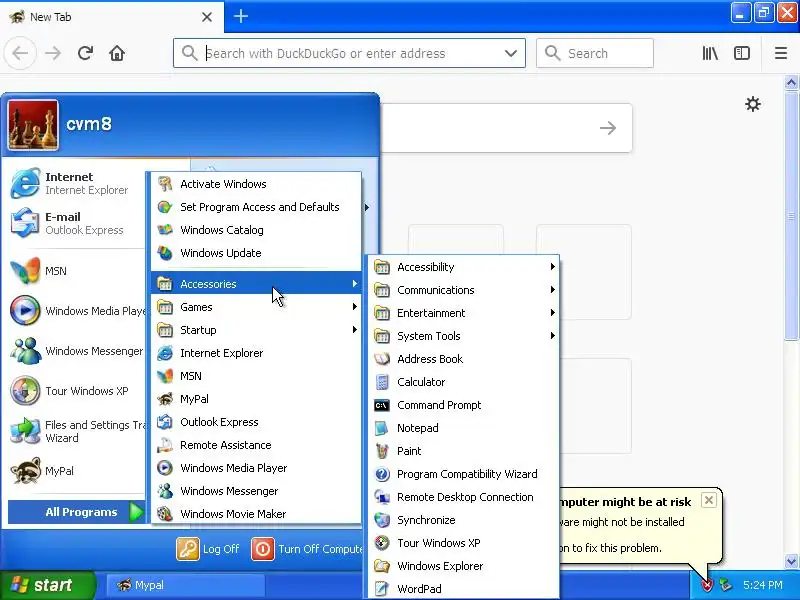The height and width of the screenshot is (600, 800).
Task: Click Activate Windows
Action: [256, 184]
